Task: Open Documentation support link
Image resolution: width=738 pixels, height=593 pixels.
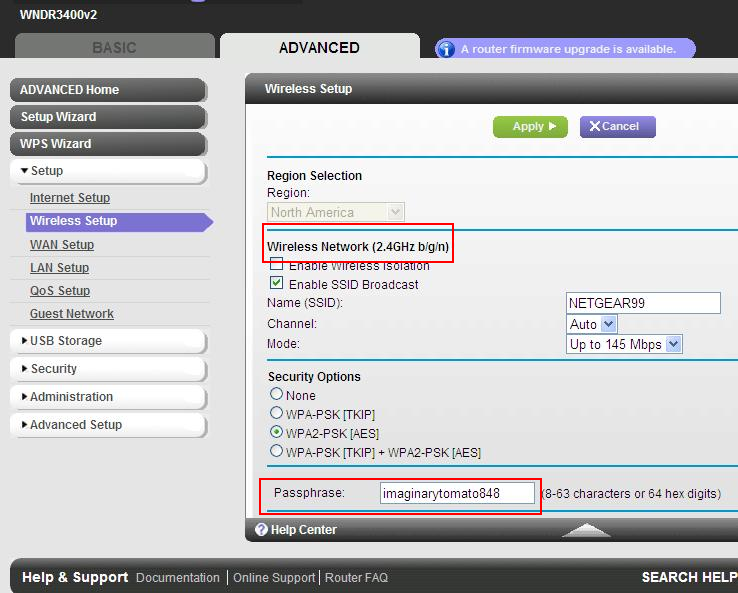Action: pos(178,577)
